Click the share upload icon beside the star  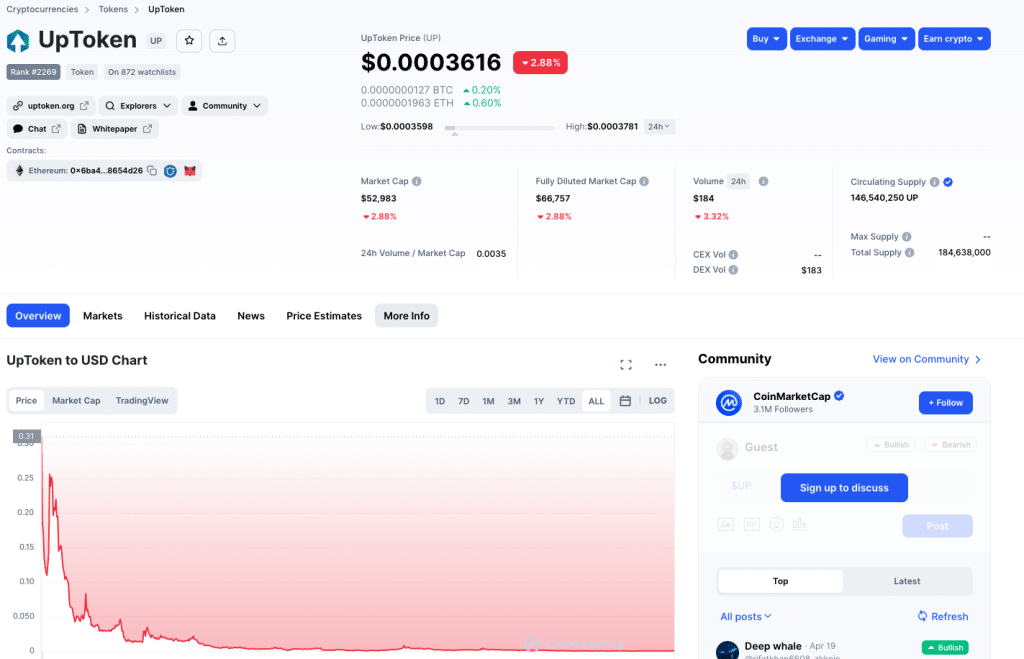(222, 40)
